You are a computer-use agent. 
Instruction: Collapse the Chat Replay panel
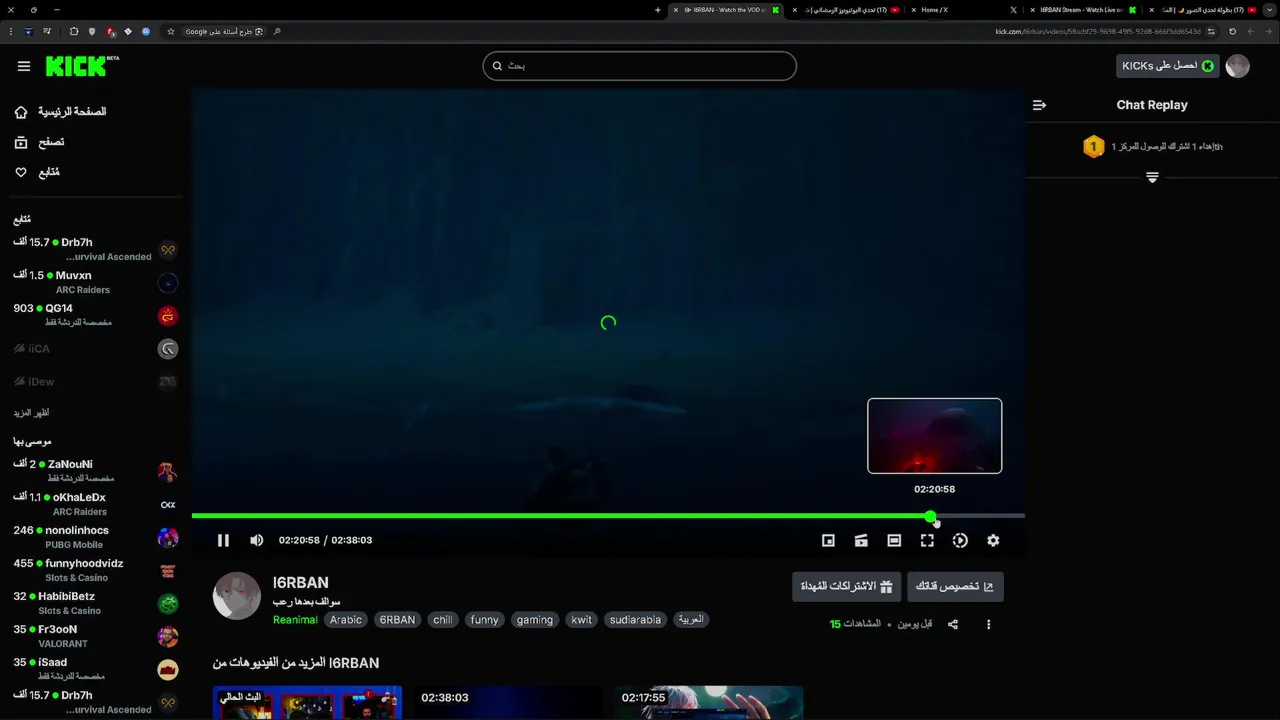pos(1039,105)
